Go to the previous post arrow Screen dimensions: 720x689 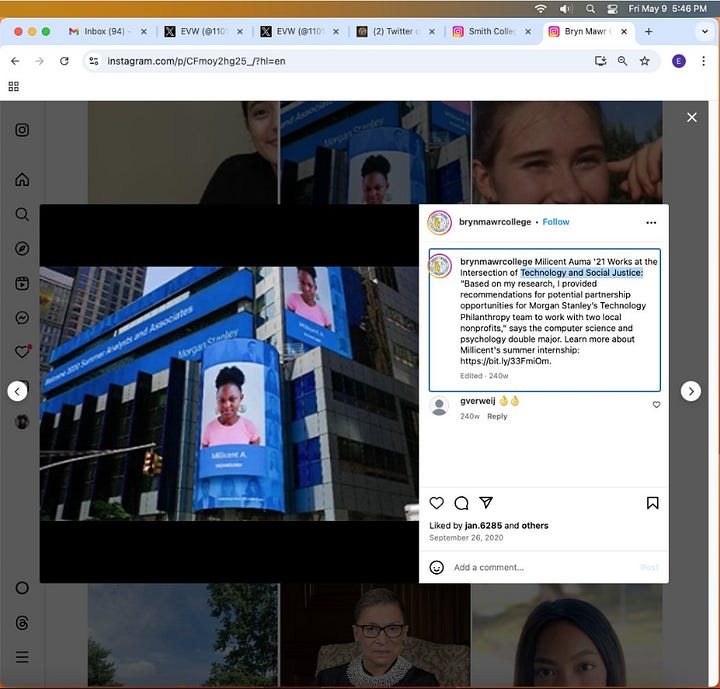pyautogui.click(x=17, y=391)
